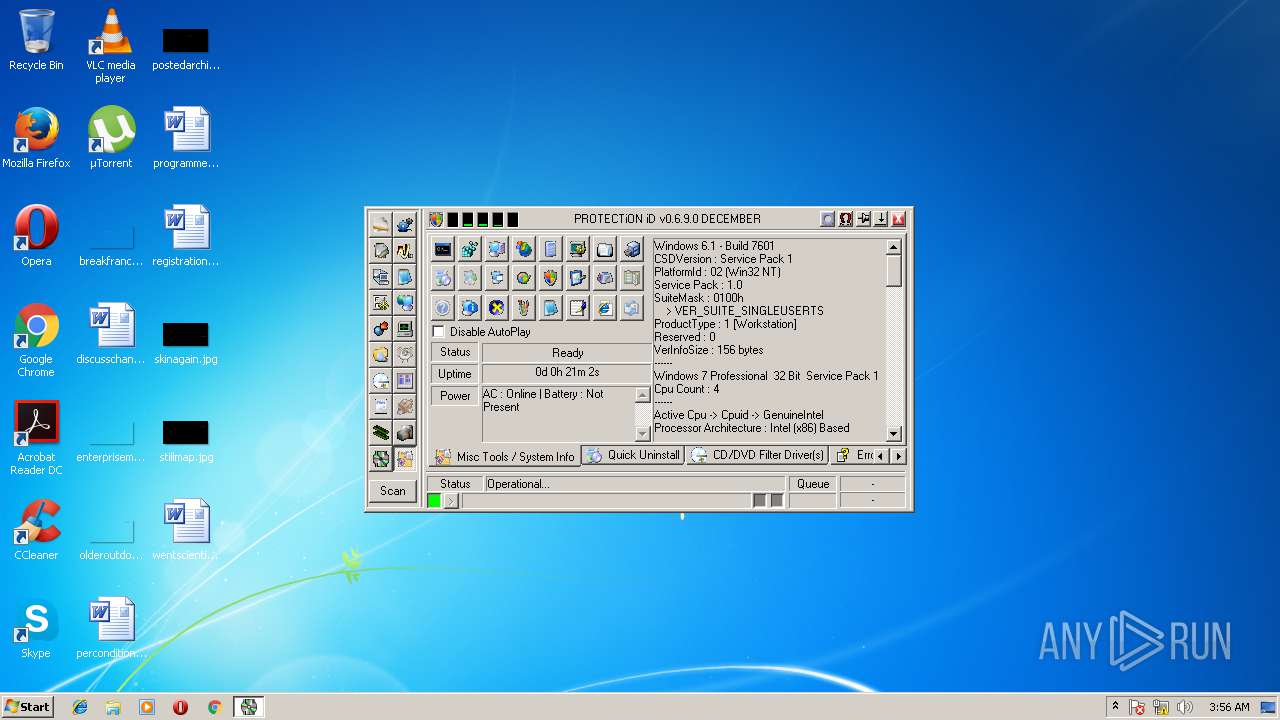Open Internet Explorer from the taskbar
The width and height of the screenshot is (1280, 720).
pos(80,707)
